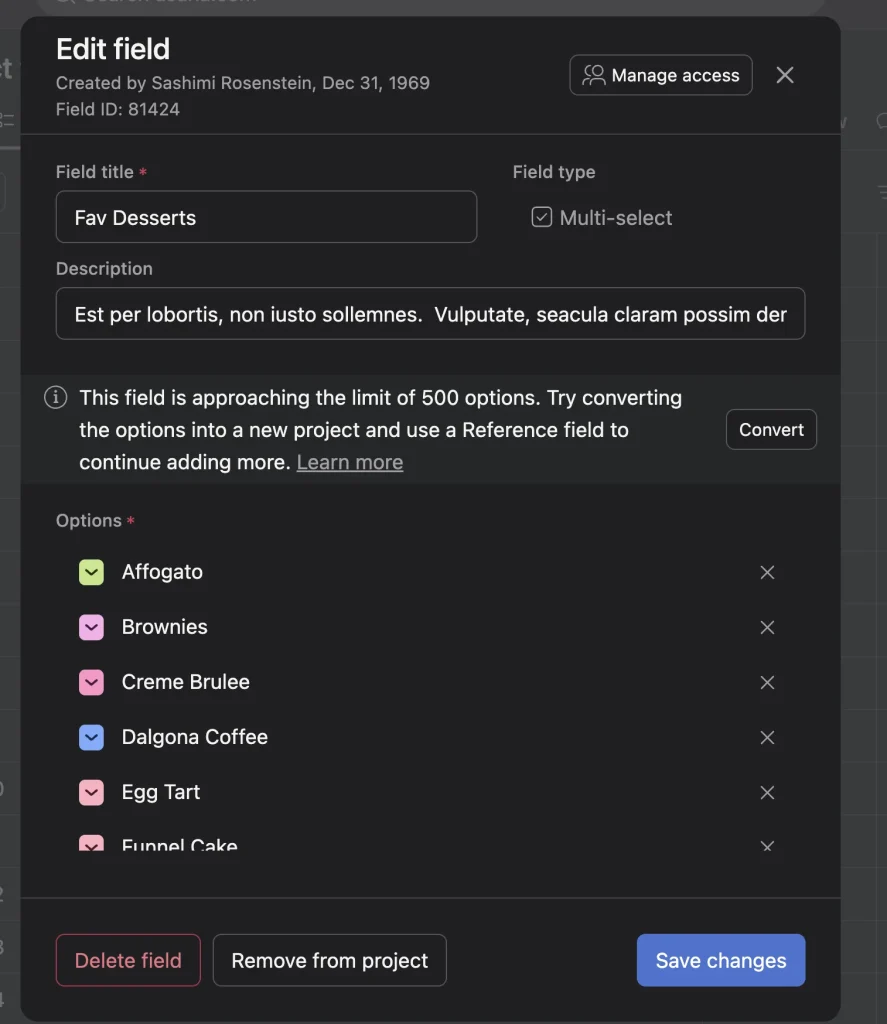Image resolution: width=887 pixels, height=1024 pixels.
Task: Open the color dropdown for Affogato
Action: [x=91, y=572]
